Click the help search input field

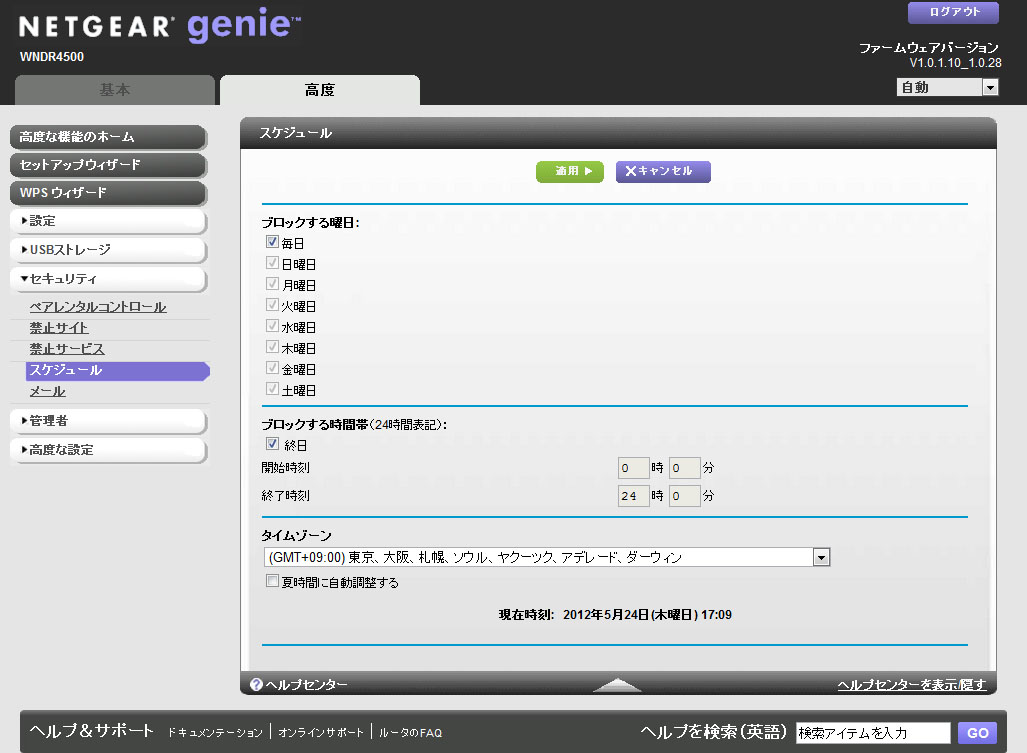coord(872,734)
